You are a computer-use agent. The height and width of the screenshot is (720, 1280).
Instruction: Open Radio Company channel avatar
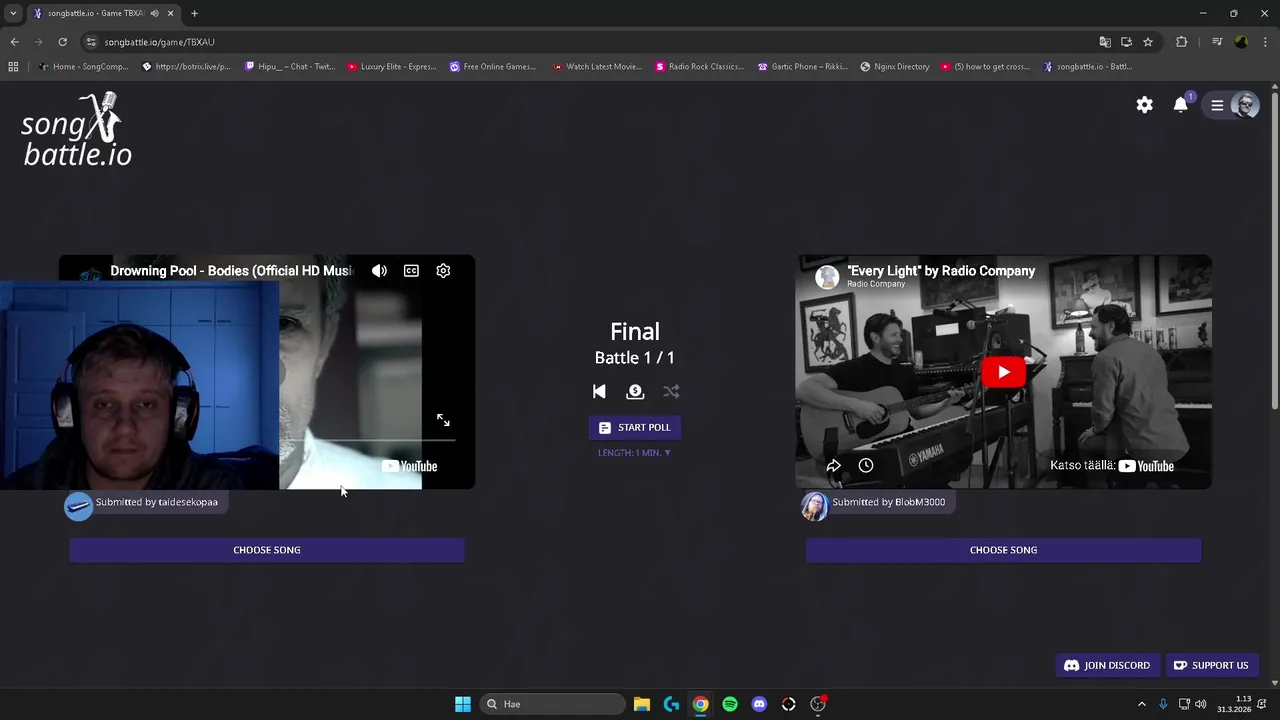coord(827,277)
